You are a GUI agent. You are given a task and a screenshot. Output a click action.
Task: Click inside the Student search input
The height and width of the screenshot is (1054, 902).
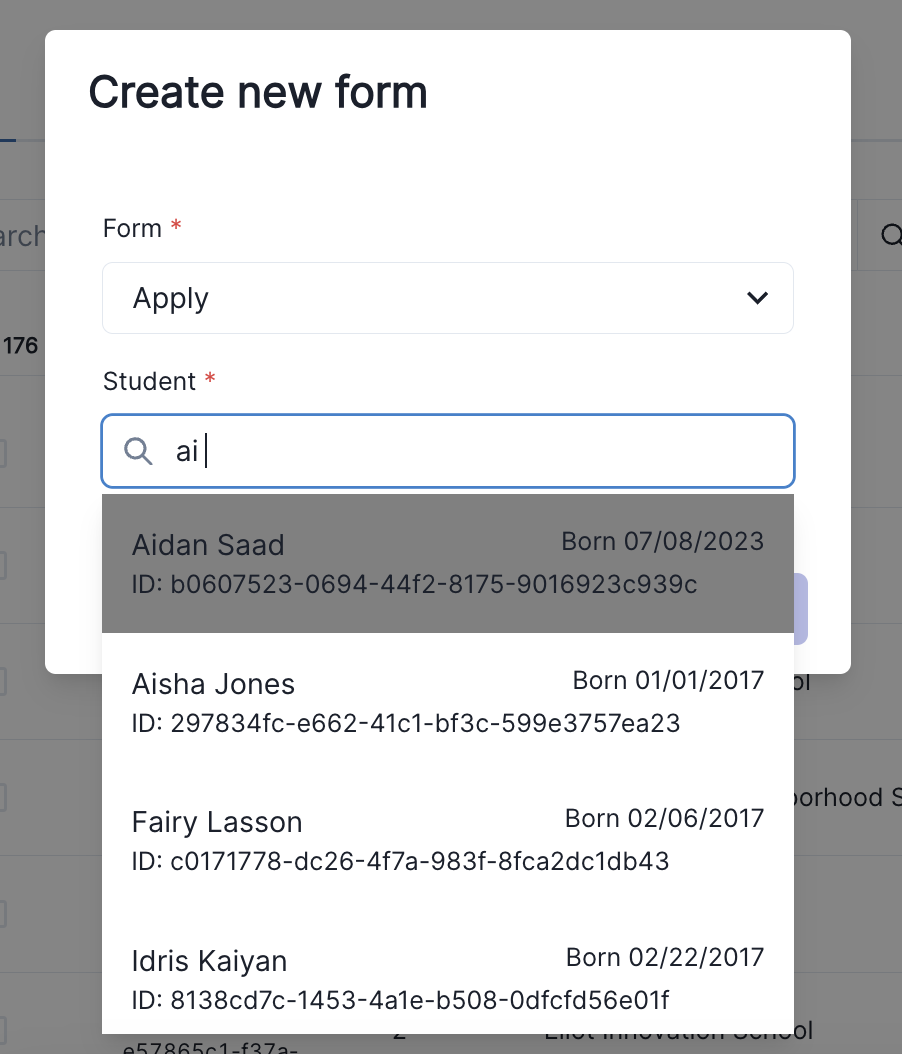click(400, 451)
